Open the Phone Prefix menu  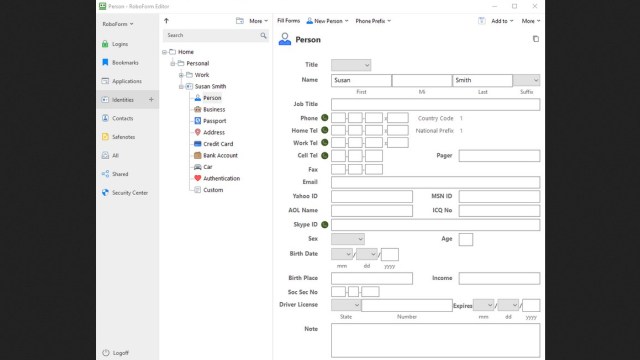[x=373, y=21]
